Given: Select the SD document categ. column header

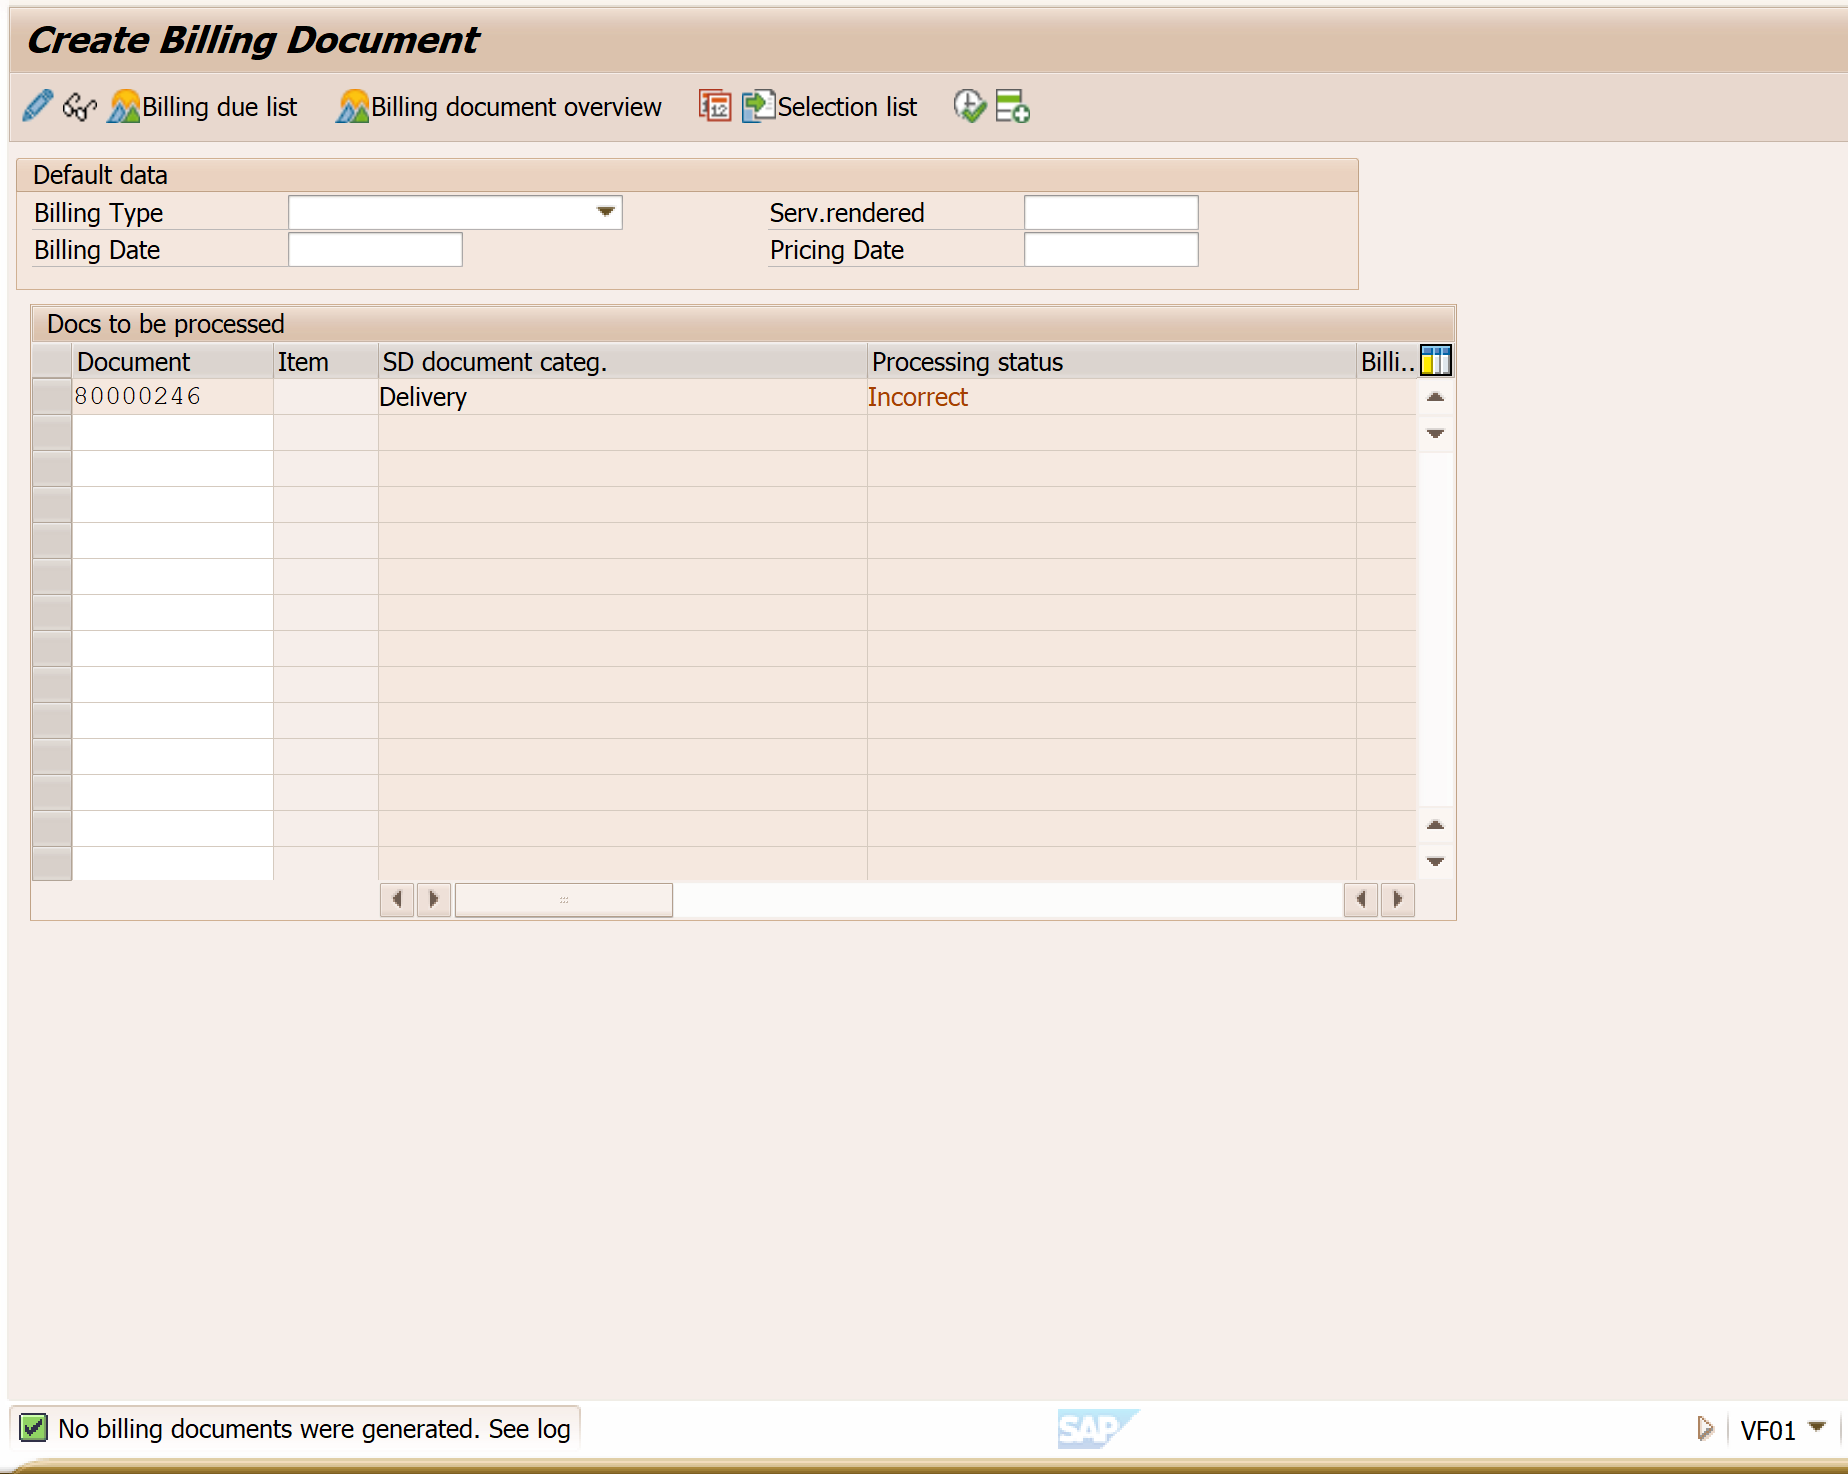Looking at the screenshot, I should point(622,361).
